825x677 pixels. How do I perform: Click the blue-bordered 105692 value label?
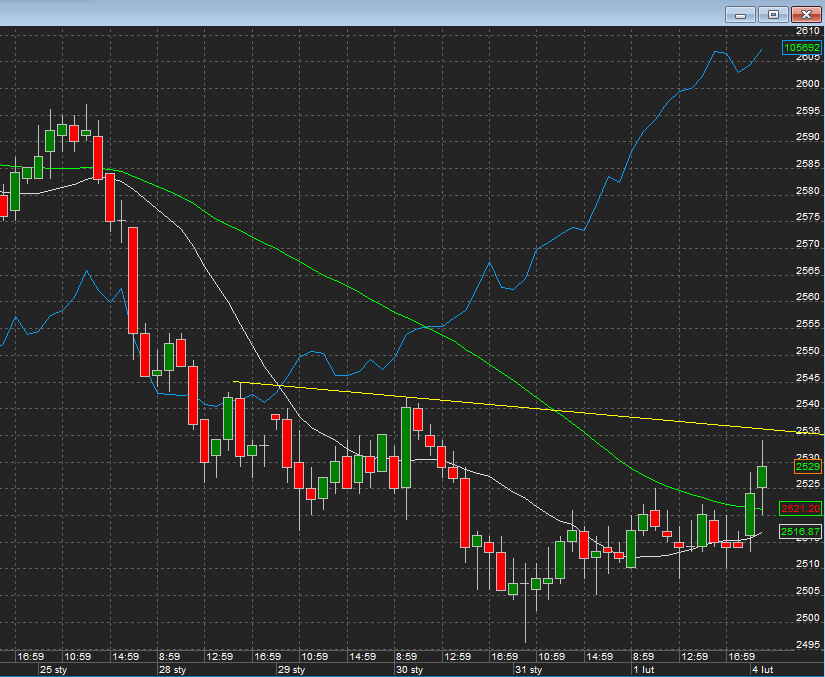pyautogui.click(x=802, y=47)
